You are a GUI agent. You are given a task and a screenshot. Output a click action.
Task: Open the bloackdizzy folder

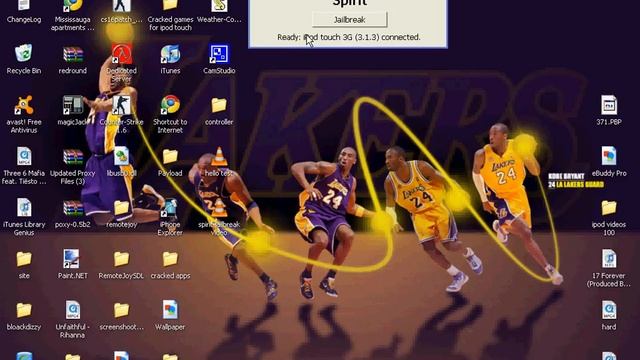tap(24, 311)
